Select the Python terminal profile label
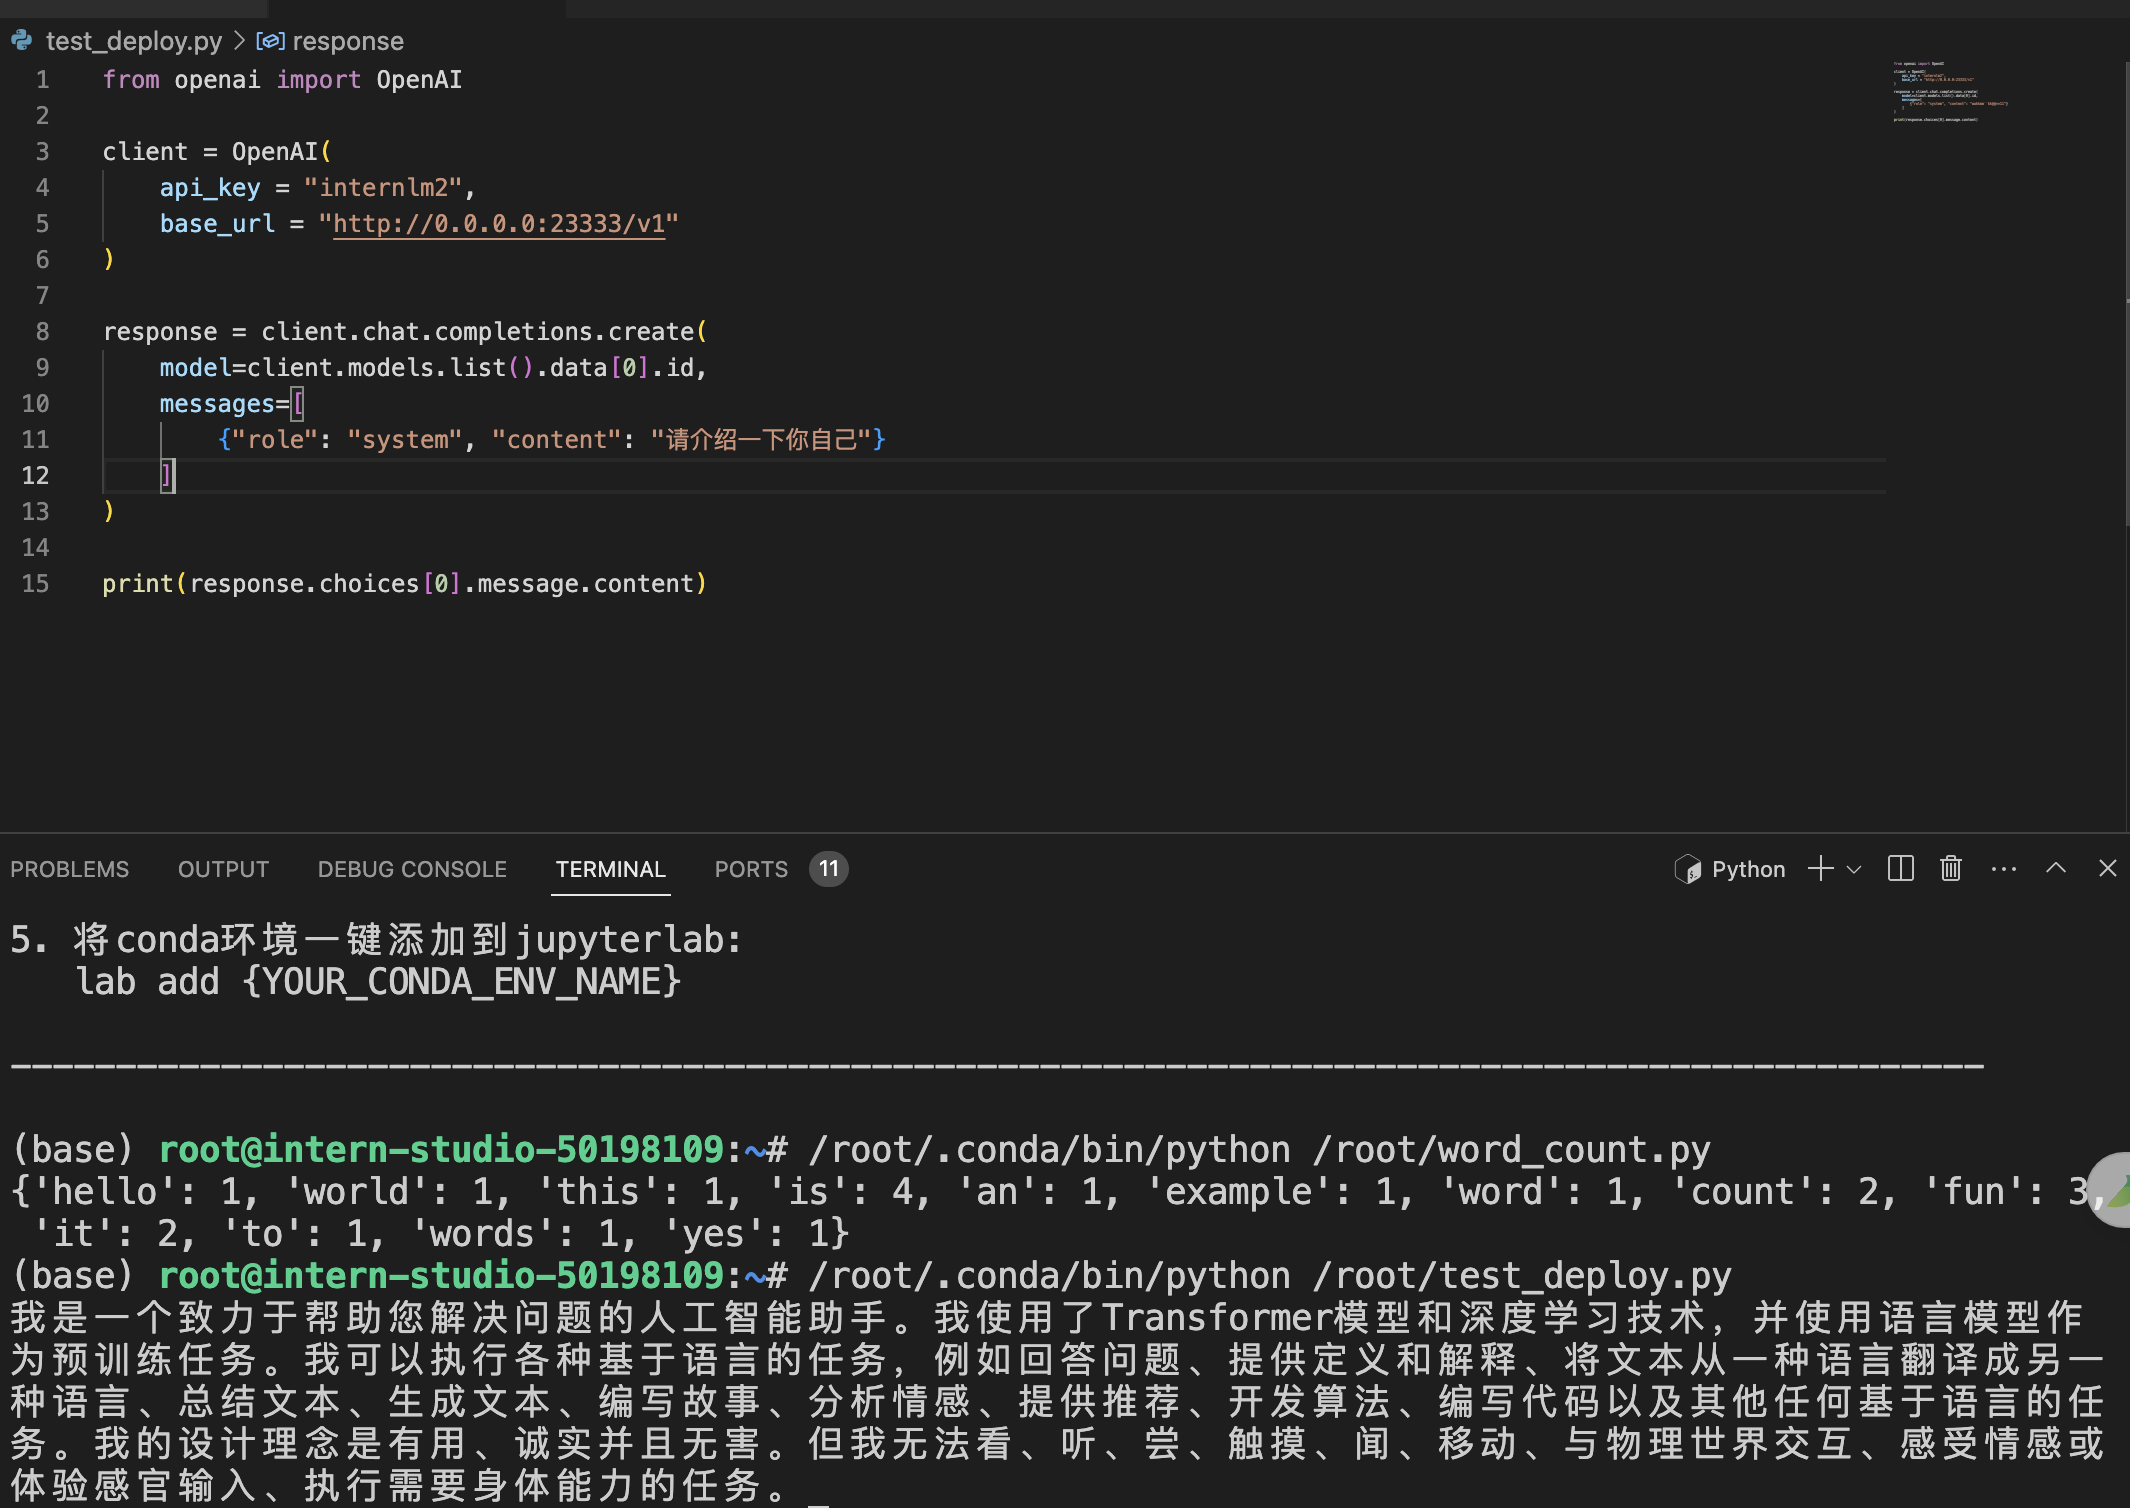Image resolution: width=2130 pixels, height=1508 pixels. pyautogui.click(x=1748, y=869)
